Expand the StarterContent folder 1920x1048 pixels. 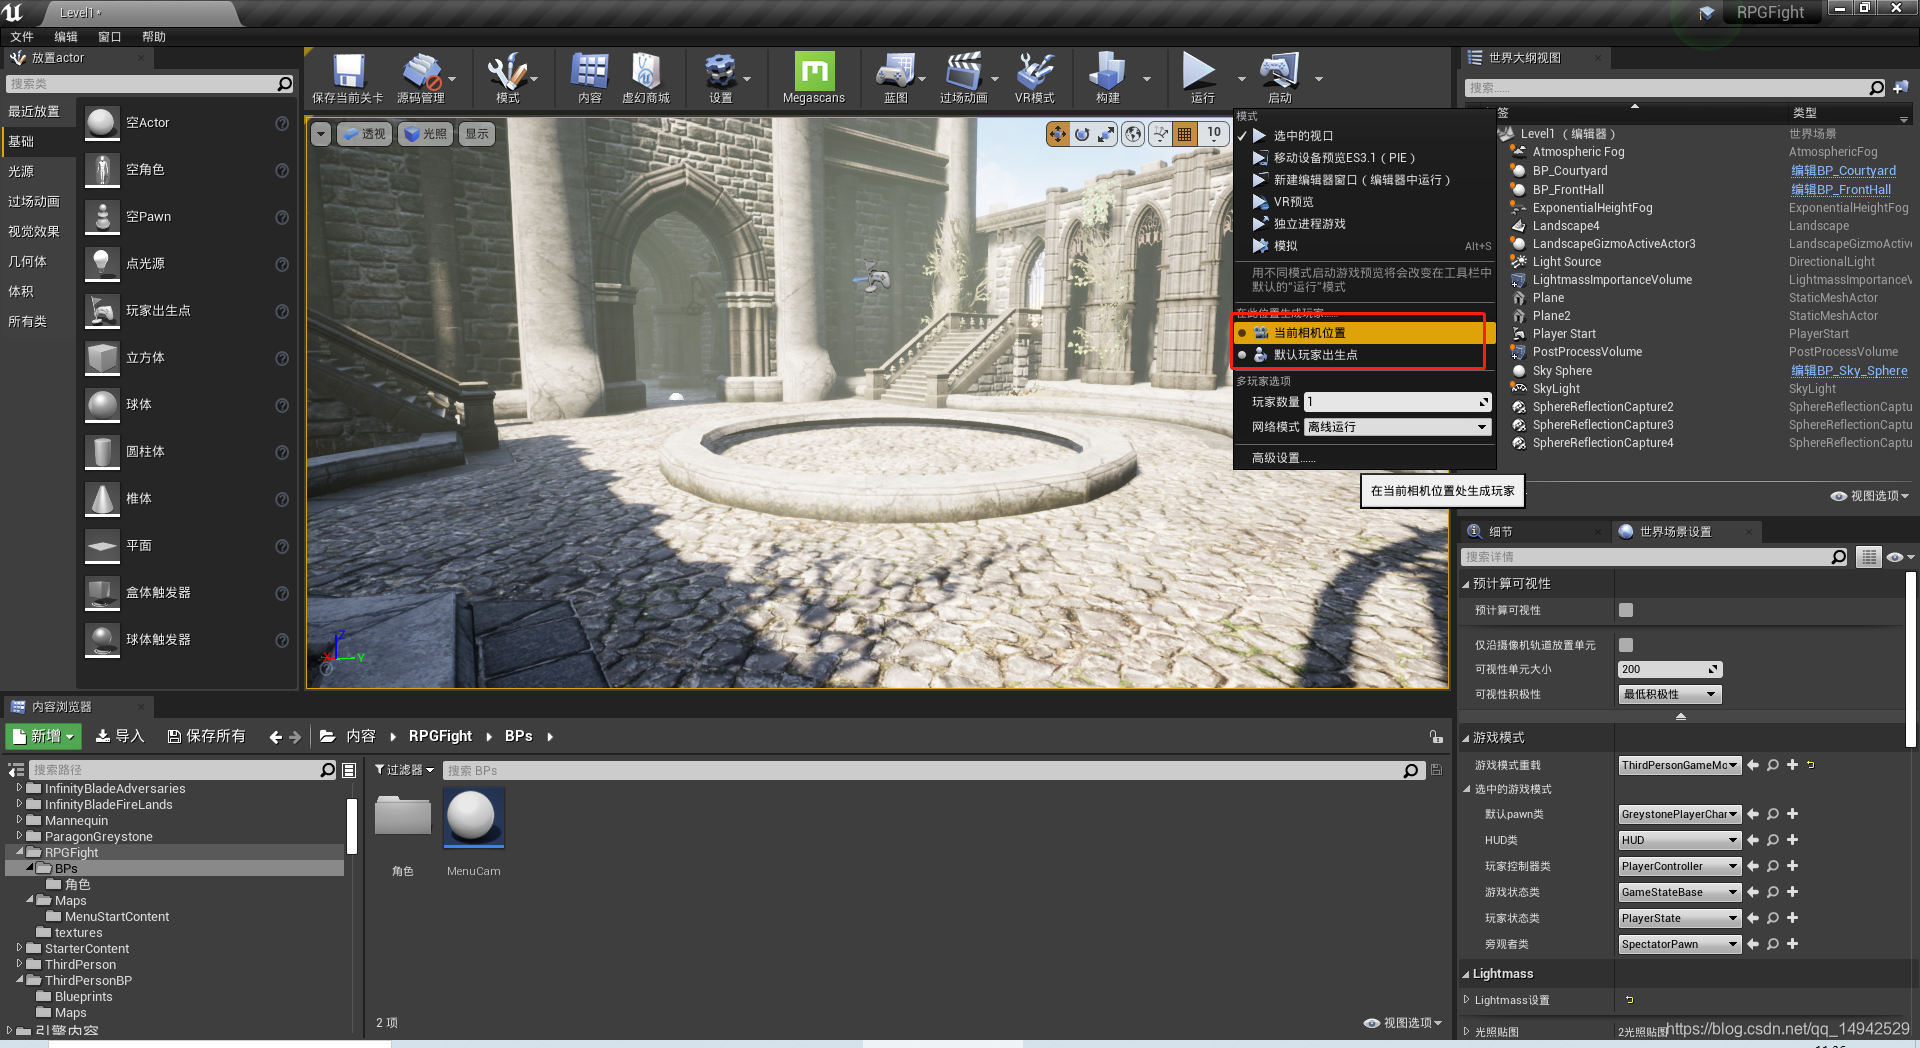[19, 948]
